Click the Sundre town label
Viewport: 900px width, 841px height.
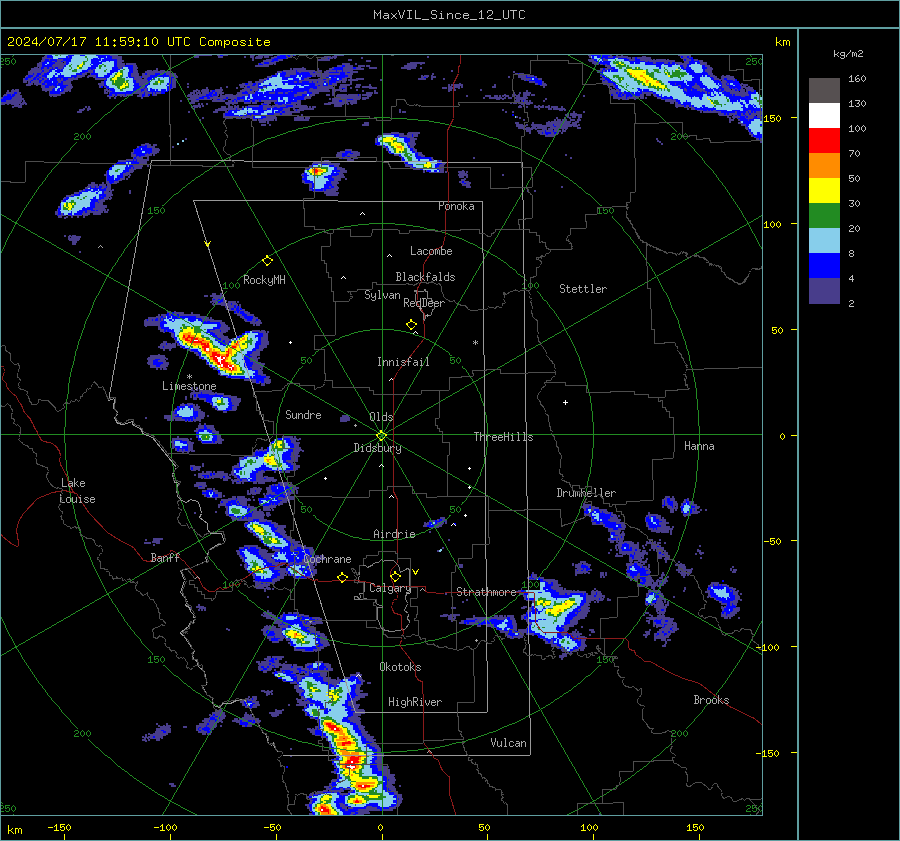(x=303, y=414)
